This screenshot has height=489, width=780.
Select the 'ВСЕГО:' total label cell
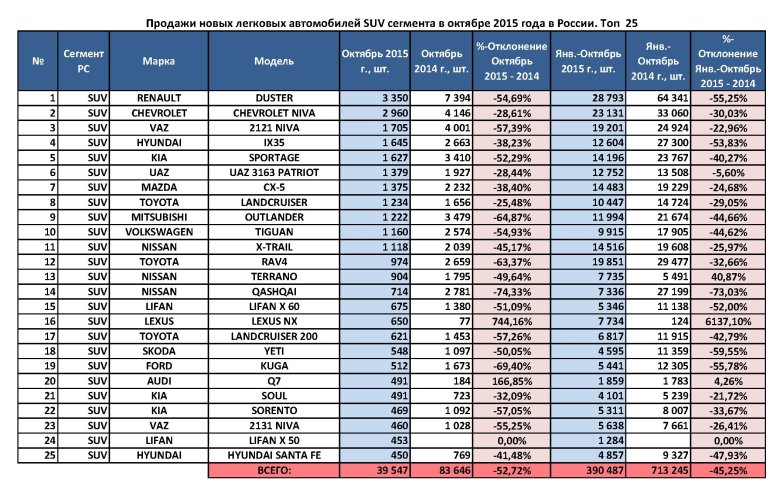pyautogui.click(x=274, y=468)
